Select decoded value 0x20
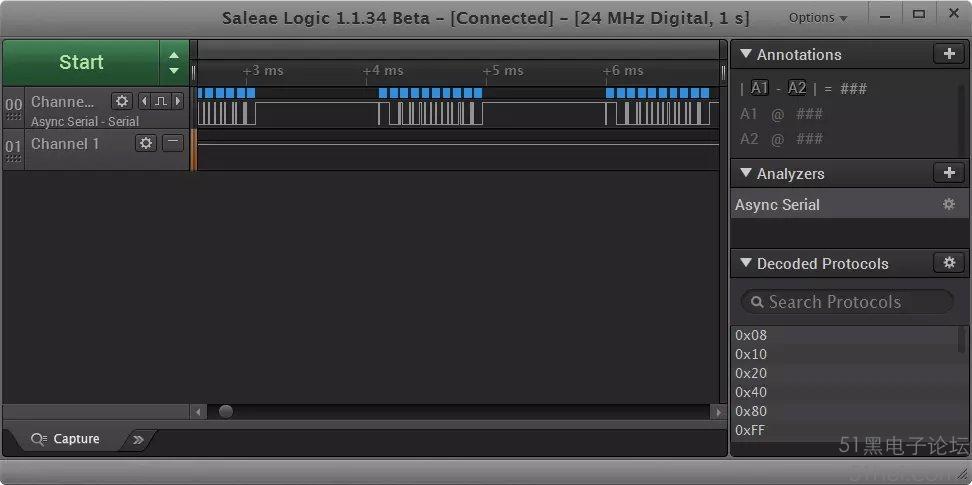 click(844, 373)
